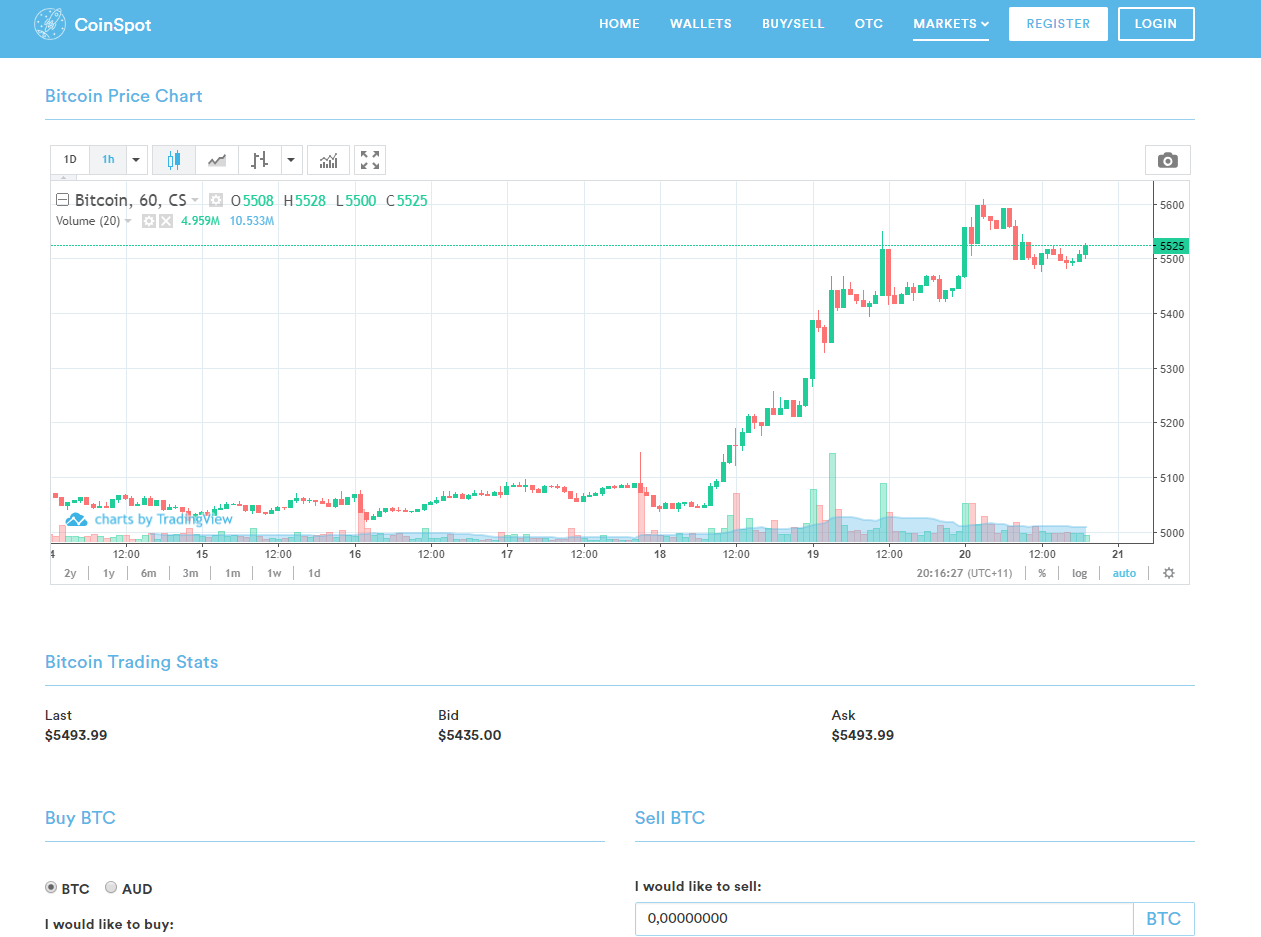The height and width of the screenshot is (937, 1261).
Task: Select the 1h interval
Action: (x=108, y=160)
